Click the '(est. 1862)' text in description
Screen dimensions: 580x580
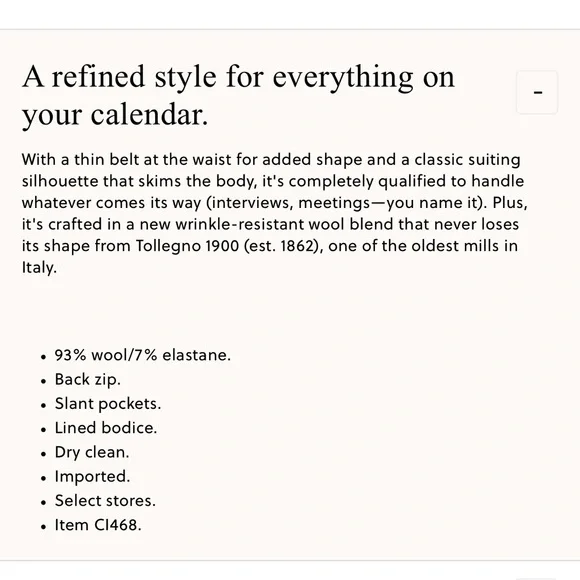tap(281, 246)
